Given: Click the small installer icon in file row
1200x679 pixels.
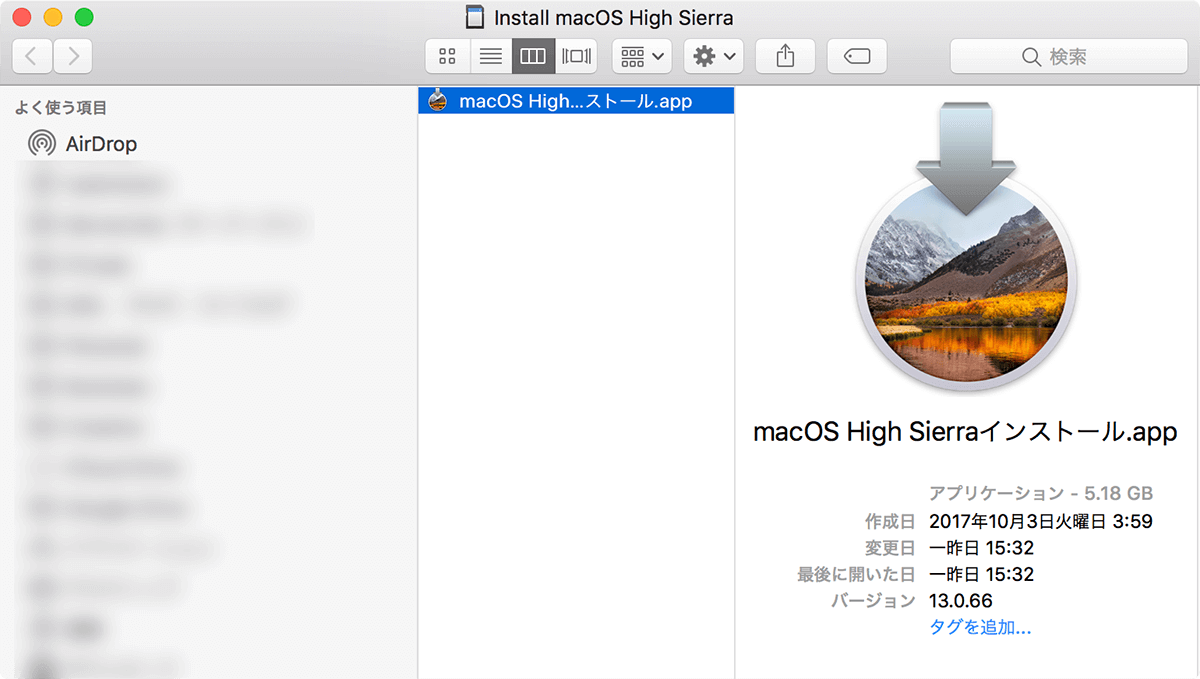Looking at the screenshot, I should (x=437, y=100).
